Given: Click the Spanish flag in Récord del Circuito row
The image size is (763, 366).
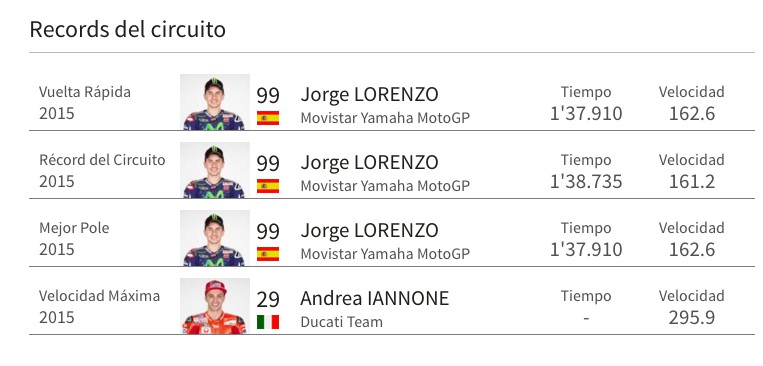Looking at the screenshot, I should coord(268,186).
